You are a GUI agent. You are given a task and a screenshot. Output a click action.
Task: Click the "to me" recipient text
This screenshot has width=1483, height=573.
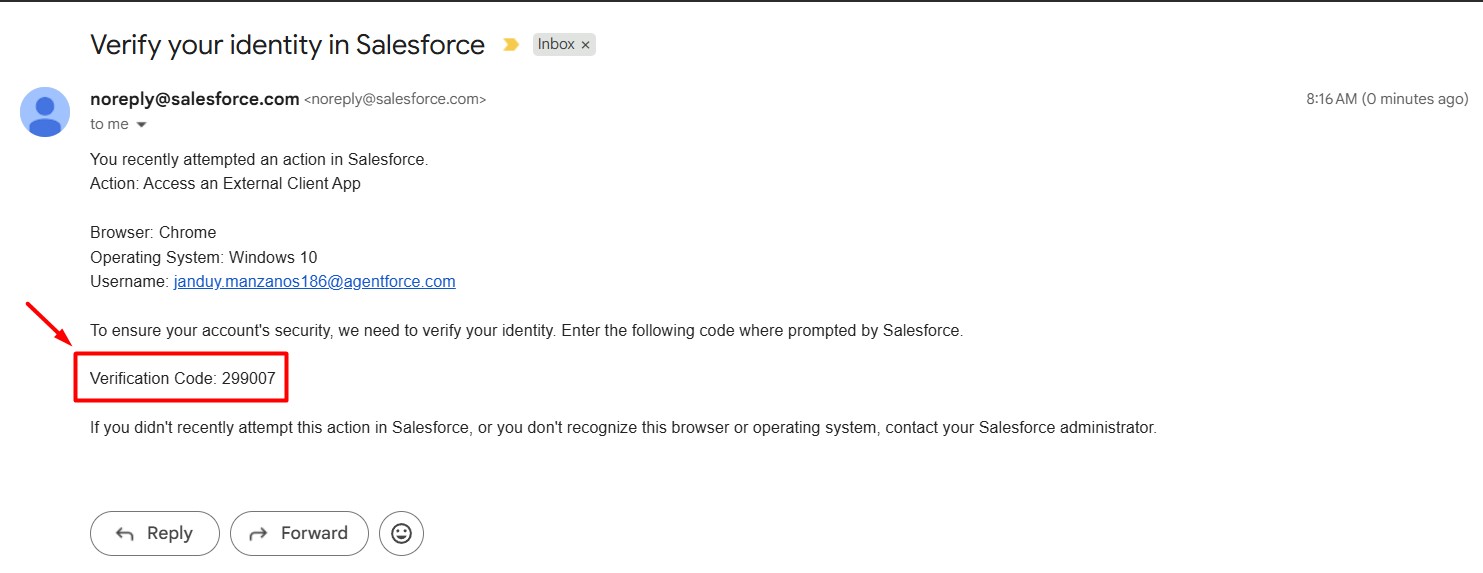[x=109, y=125]
